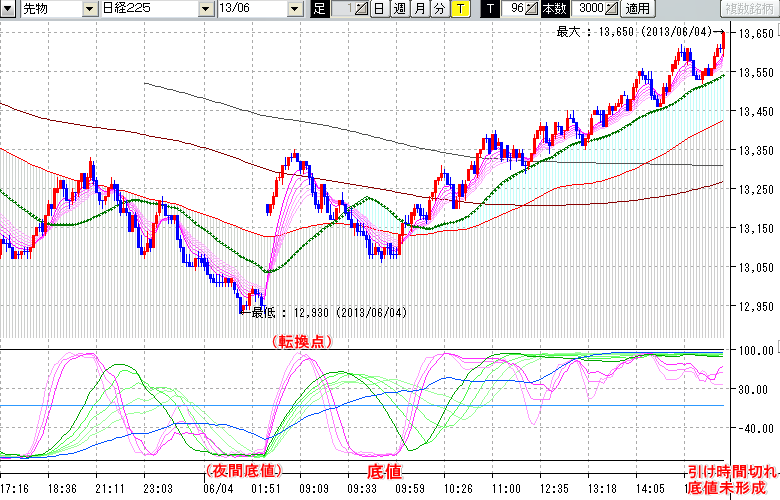Click the spinner beside the 96 value
This screenshot has height=500, width=780.
click(x=532, y=9)
